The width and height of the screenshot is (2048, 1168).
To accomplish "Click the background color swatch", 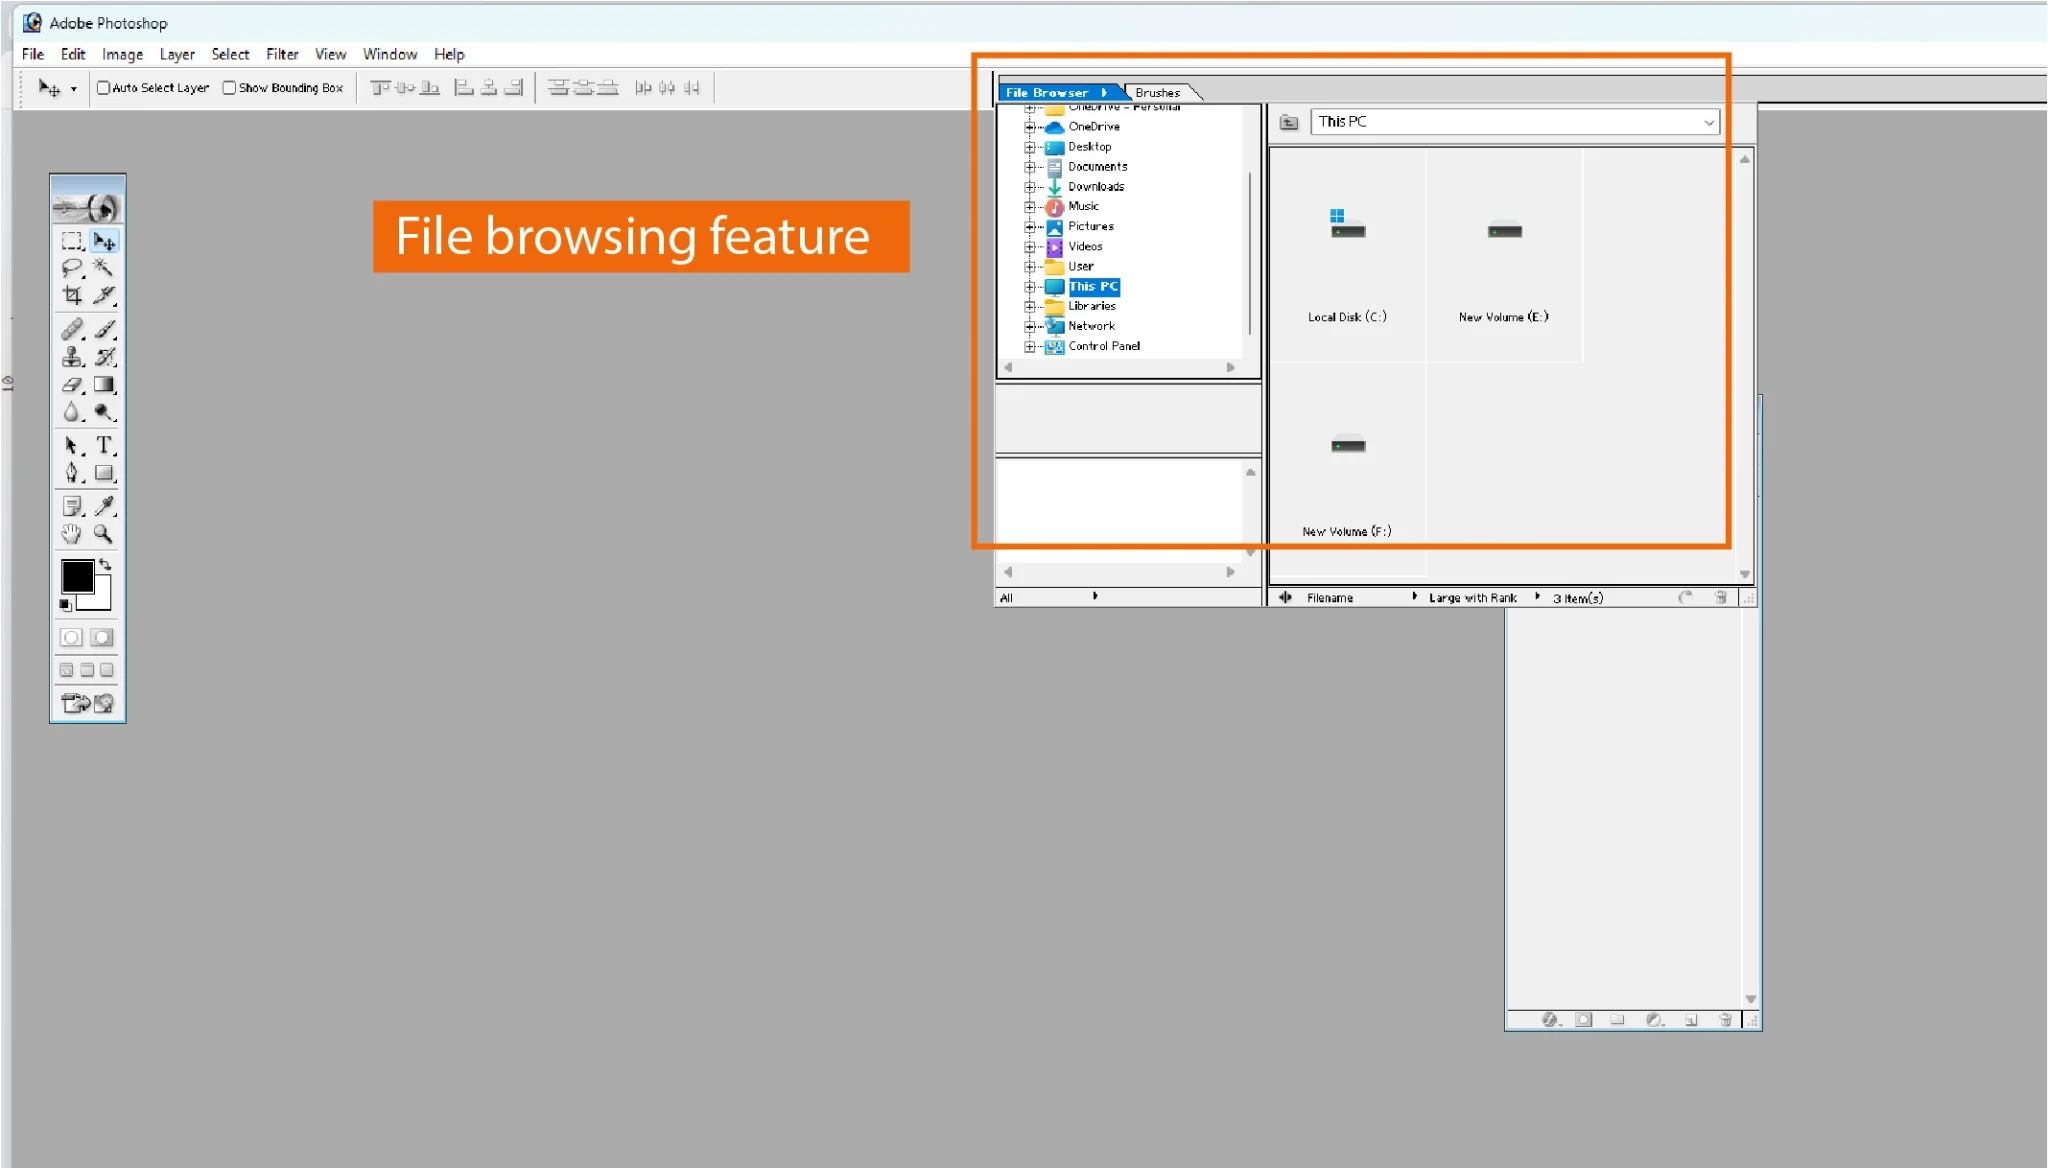I will pos(100,598).
